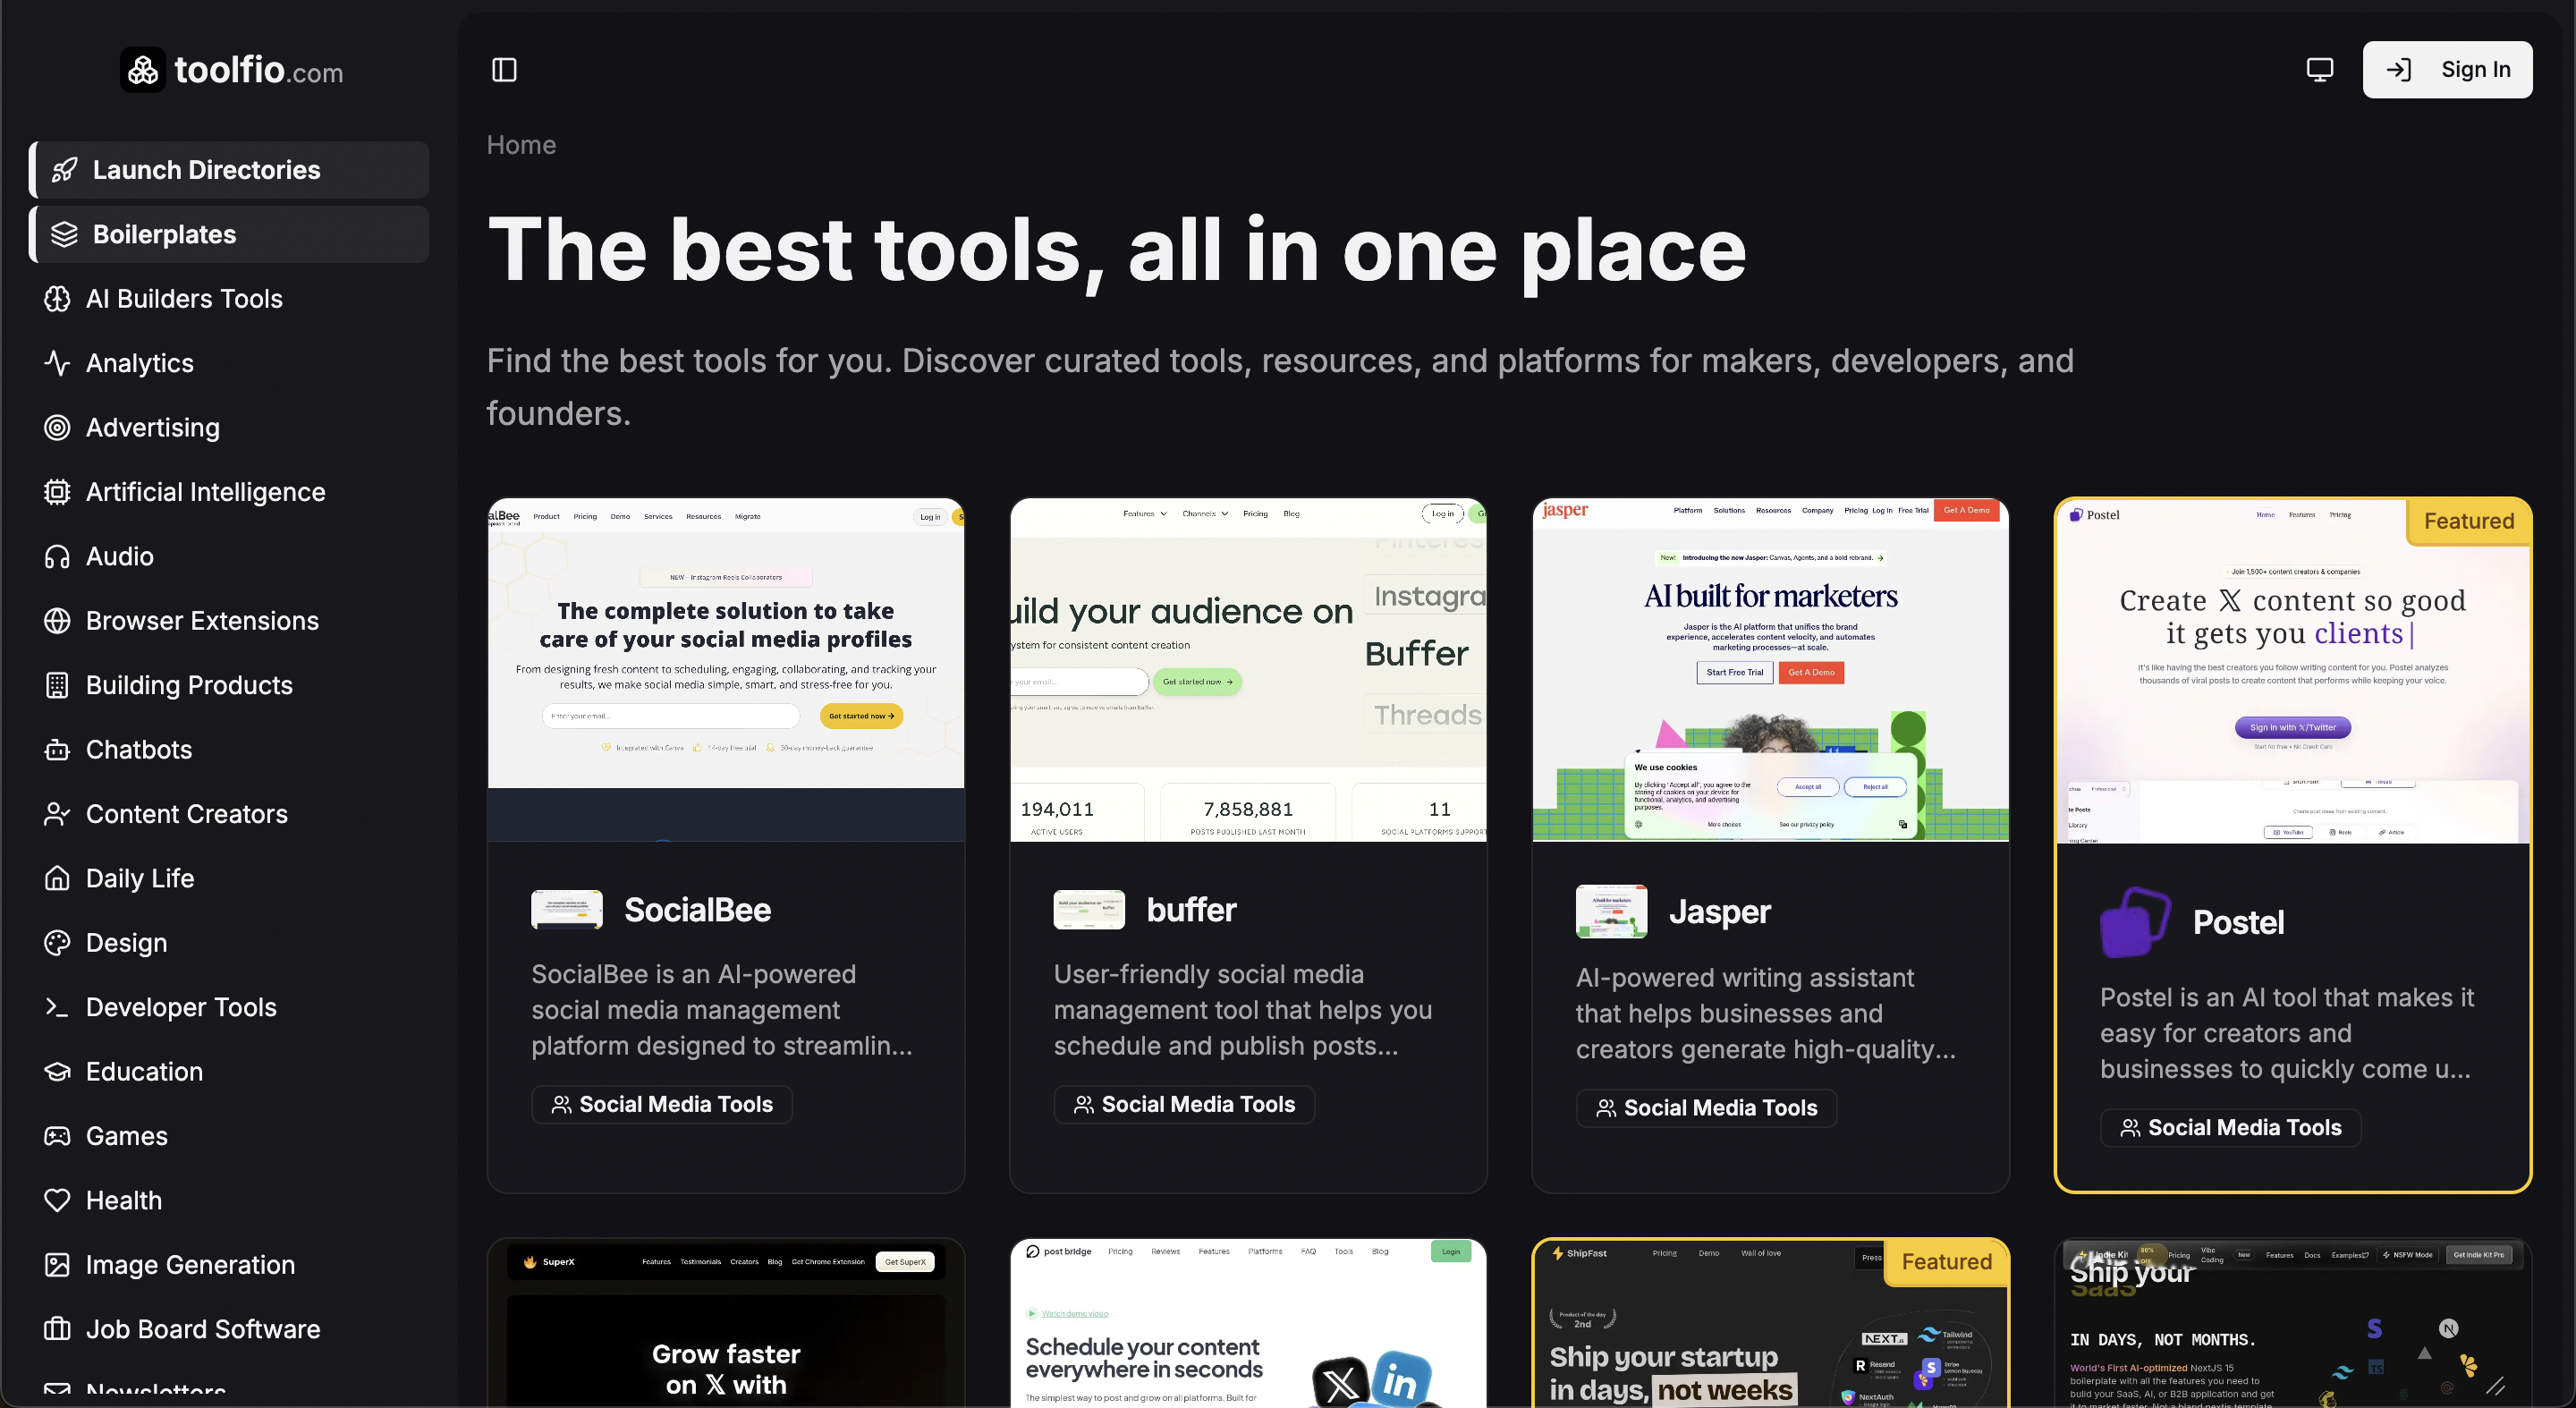The image size is (2576, 1408).
Task: Open Developer Tools via the terminal icon
Action: click(x=57, y=1007)
